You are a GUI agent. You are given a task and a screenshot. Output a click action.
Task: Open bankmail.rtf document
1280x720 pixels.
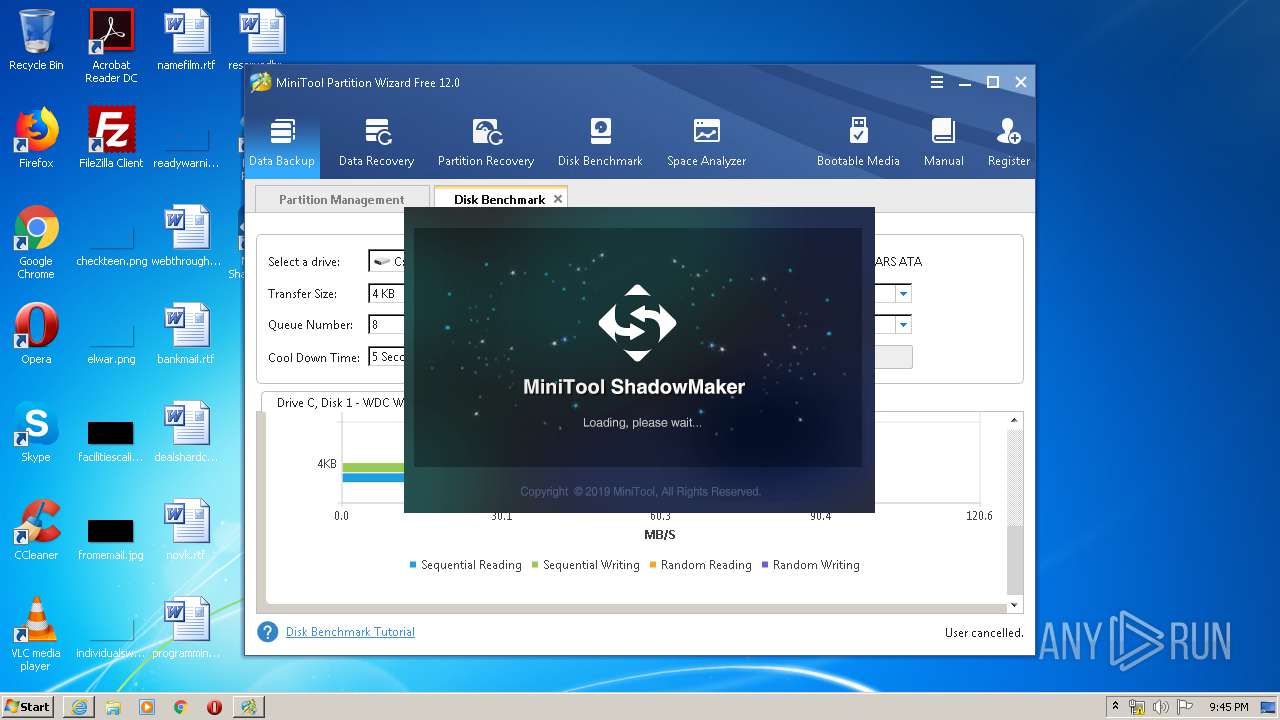tap(186, 334)
